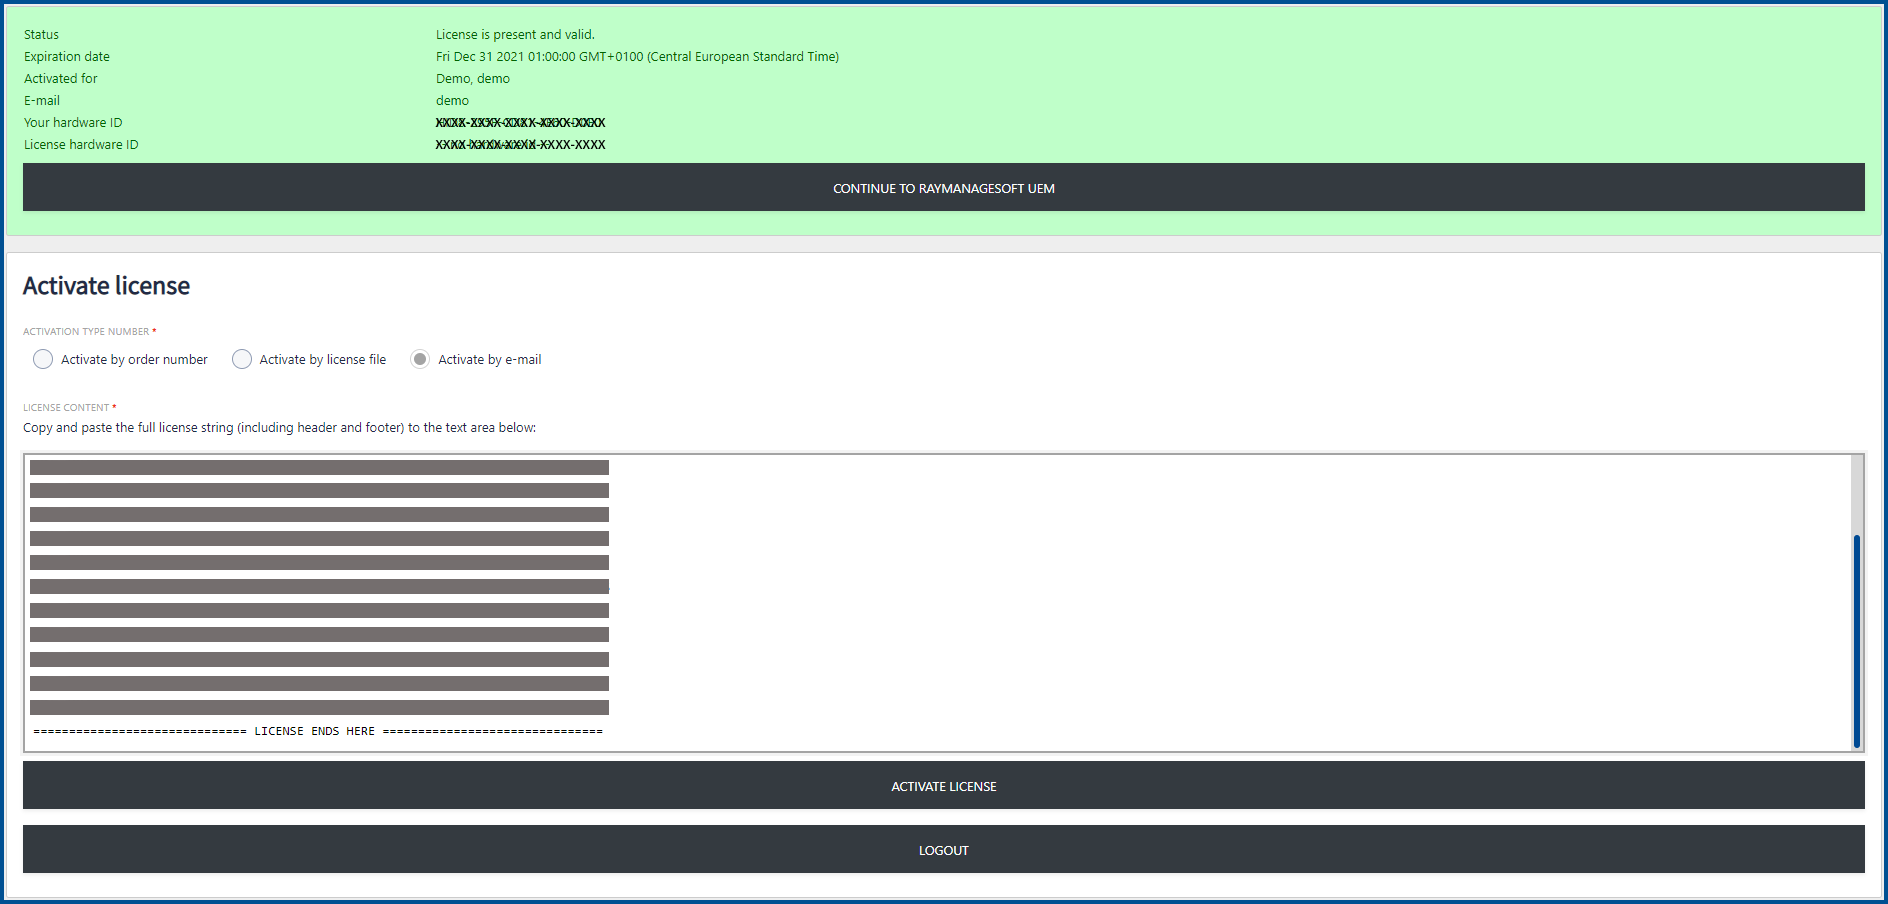This screenshot has height=904, width=1888.
Task: Click the License Content field label
Action: (66, 408)
